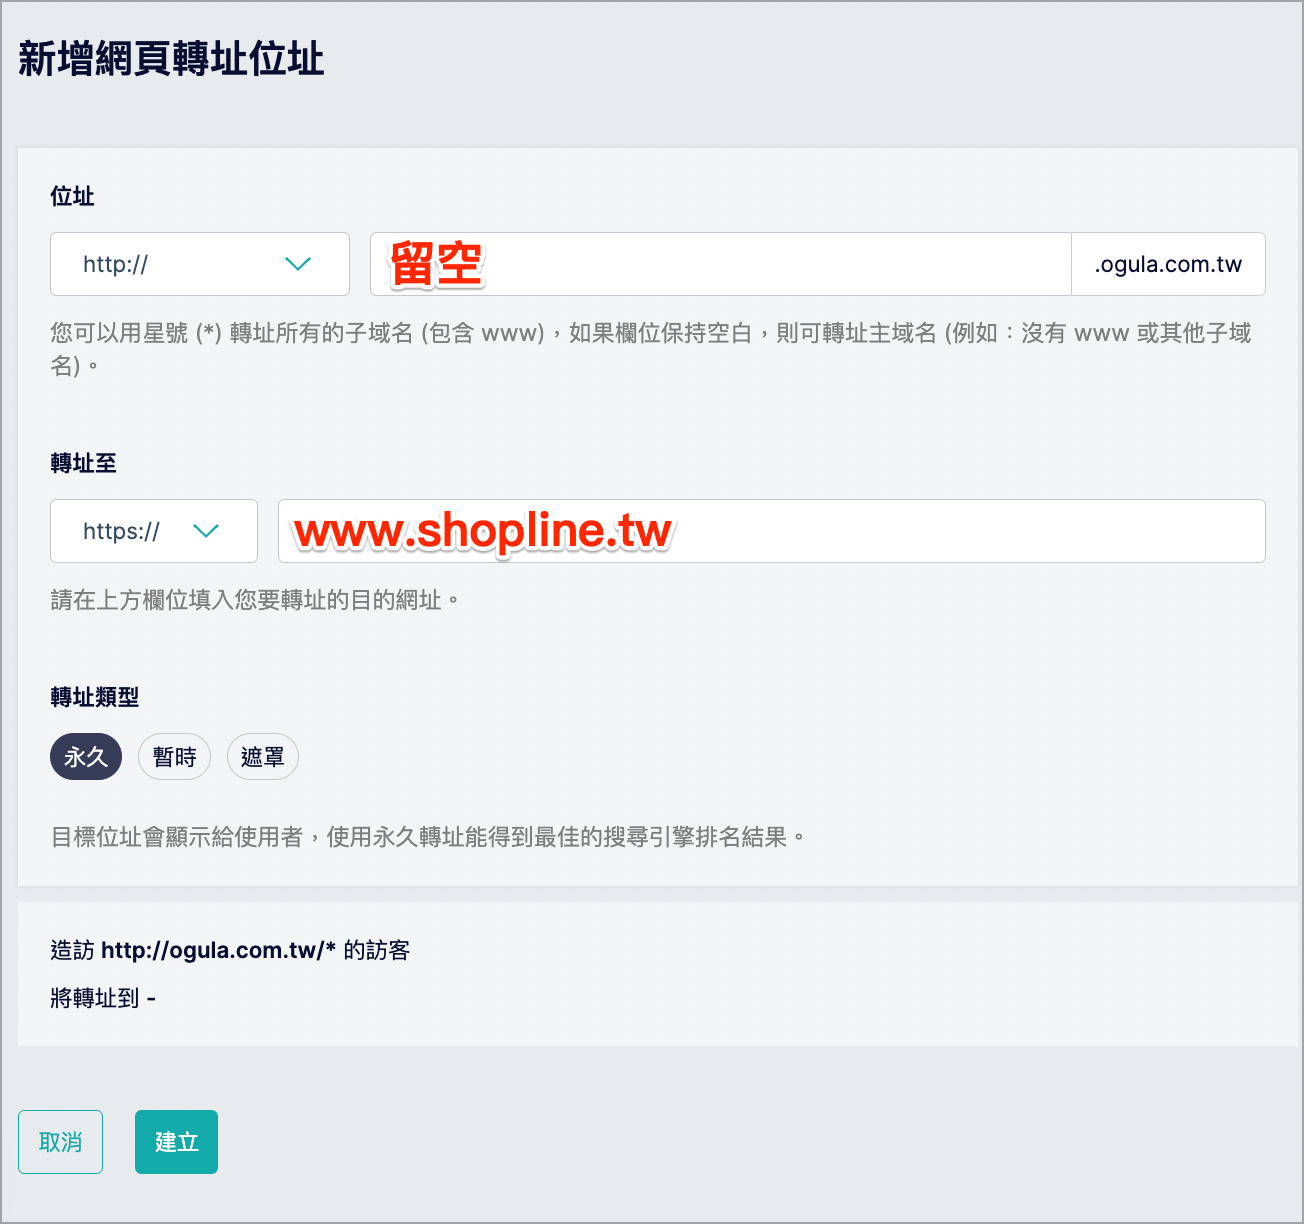Focus the subdomain address input field

[x=721, y=264]
